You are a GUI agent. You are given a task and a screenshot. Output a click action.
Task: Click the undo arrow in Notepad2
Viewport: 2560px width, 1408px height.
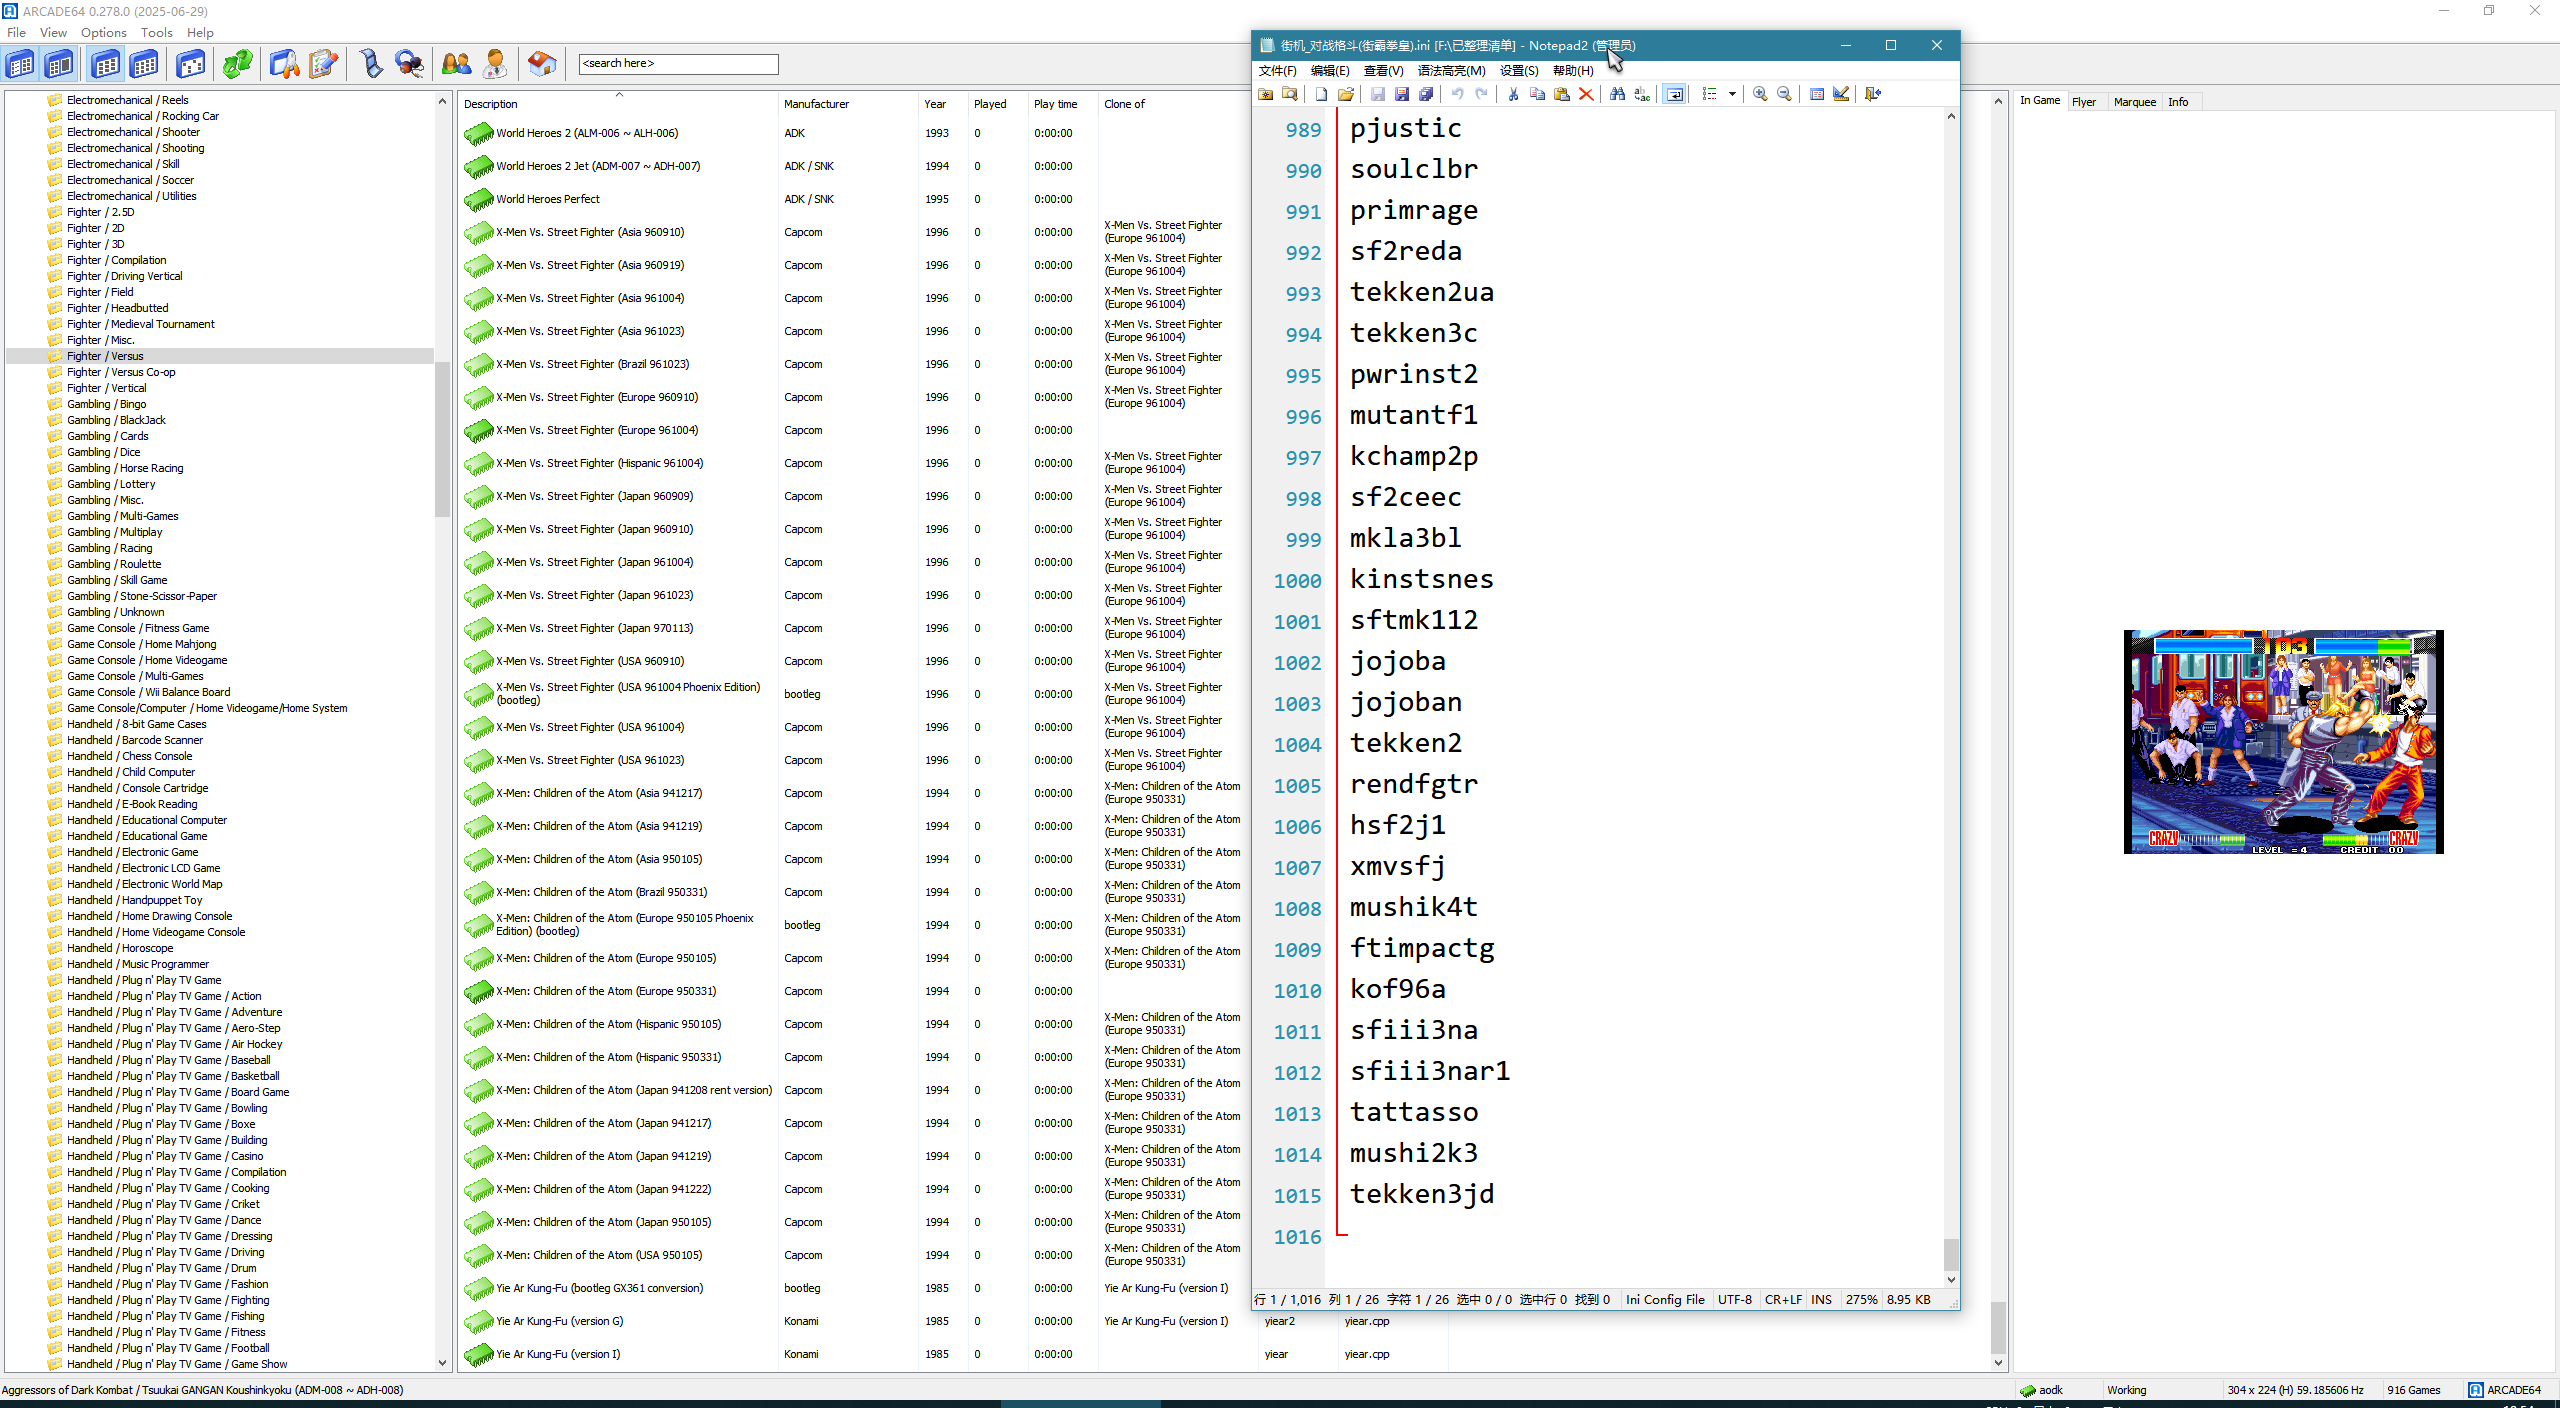[x=1457, y=94]
